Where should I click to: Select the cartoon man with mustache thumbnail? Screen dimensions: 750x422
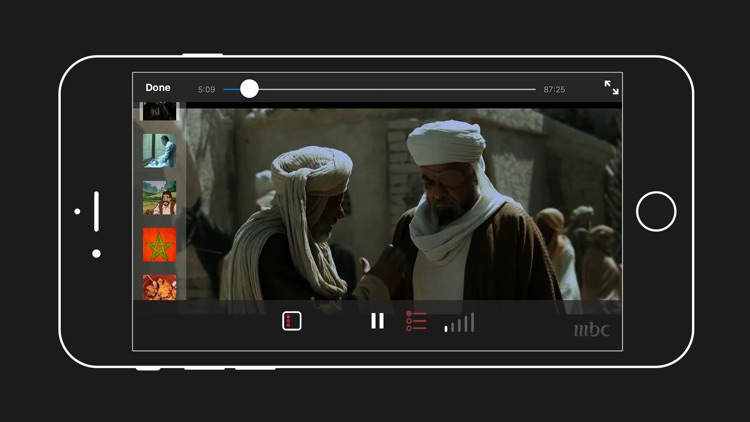coord(159,198)
